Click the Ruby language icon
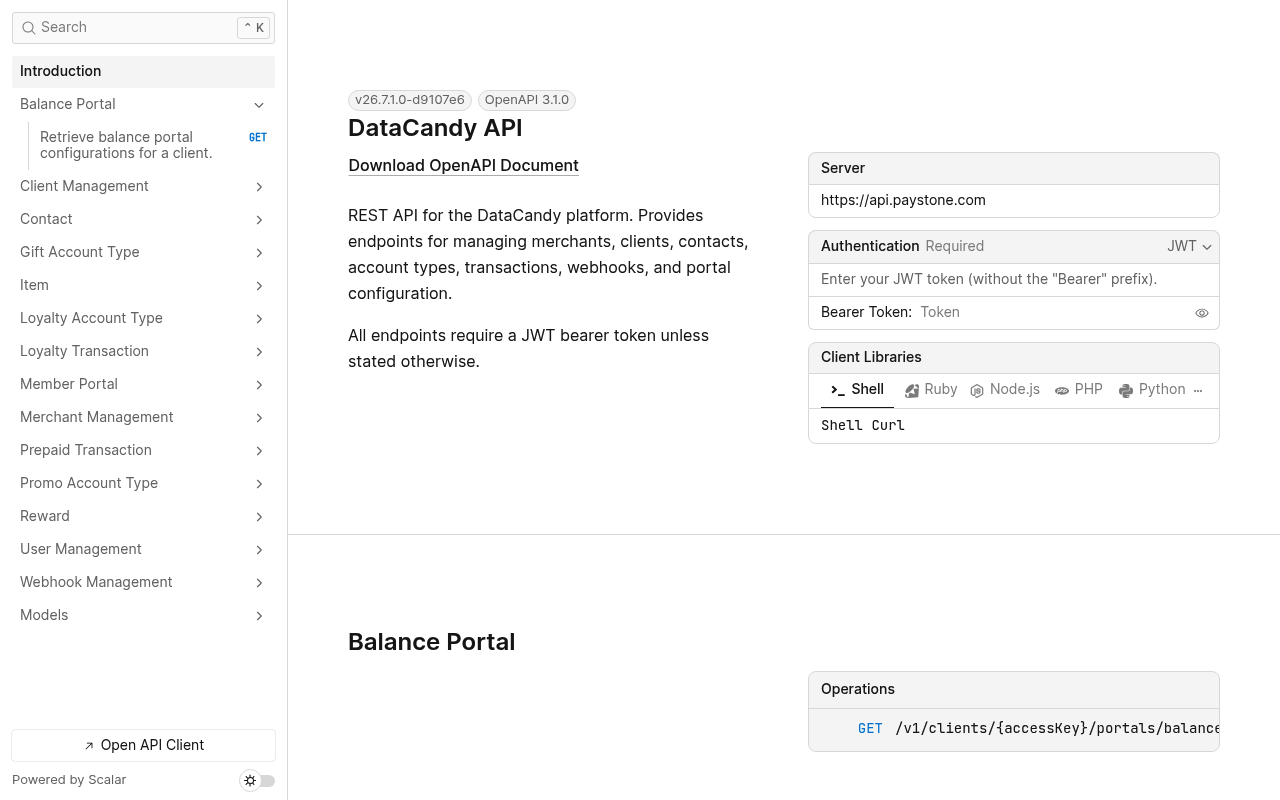This screenshot has height=800, width=1280. (912, 390)
